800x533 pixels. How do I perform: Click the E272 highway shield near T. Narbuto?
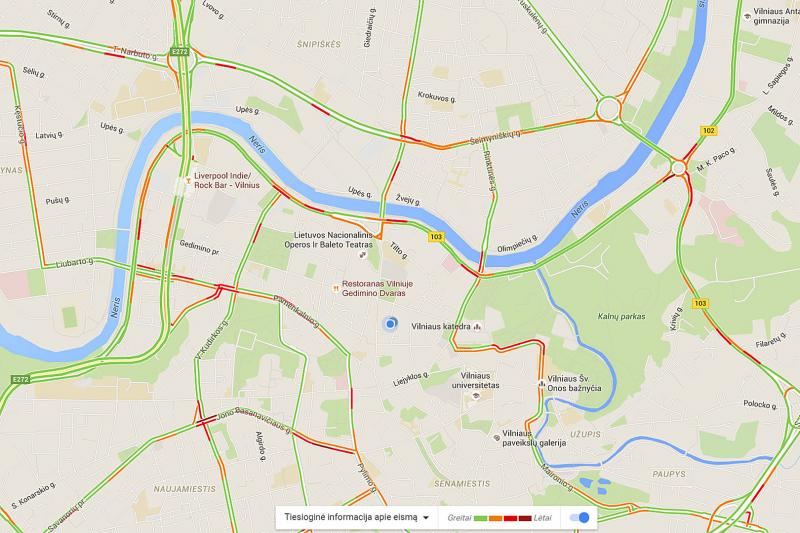pyautogui.click(x=180, y=52)
